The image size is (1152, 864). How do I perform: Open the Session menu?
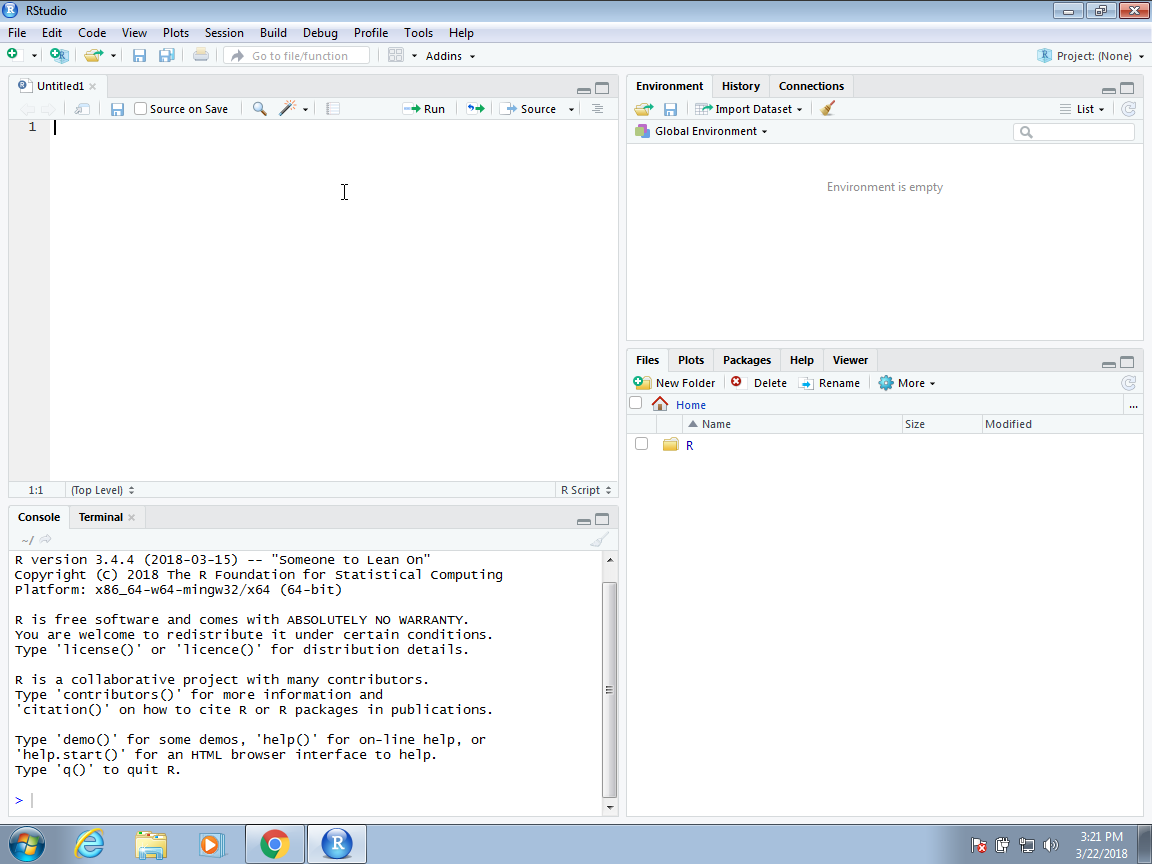point(224,33)
